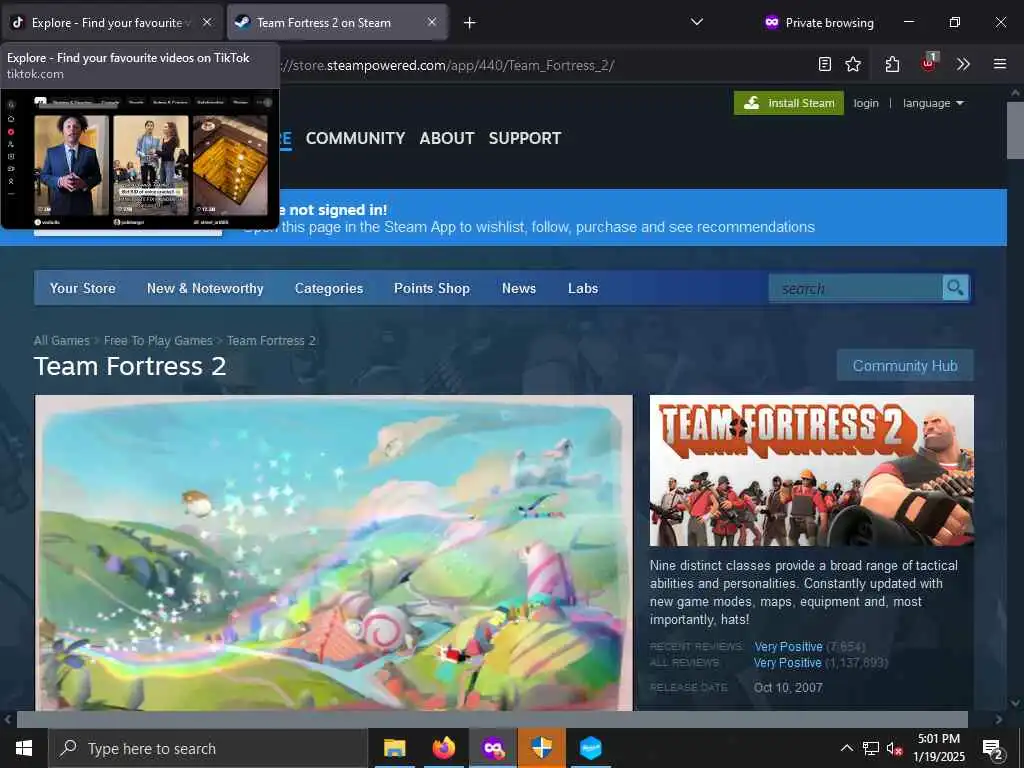This screenshot has width=1024, height=768.
Task: Click the login link
Action: [x=866, y=103]
